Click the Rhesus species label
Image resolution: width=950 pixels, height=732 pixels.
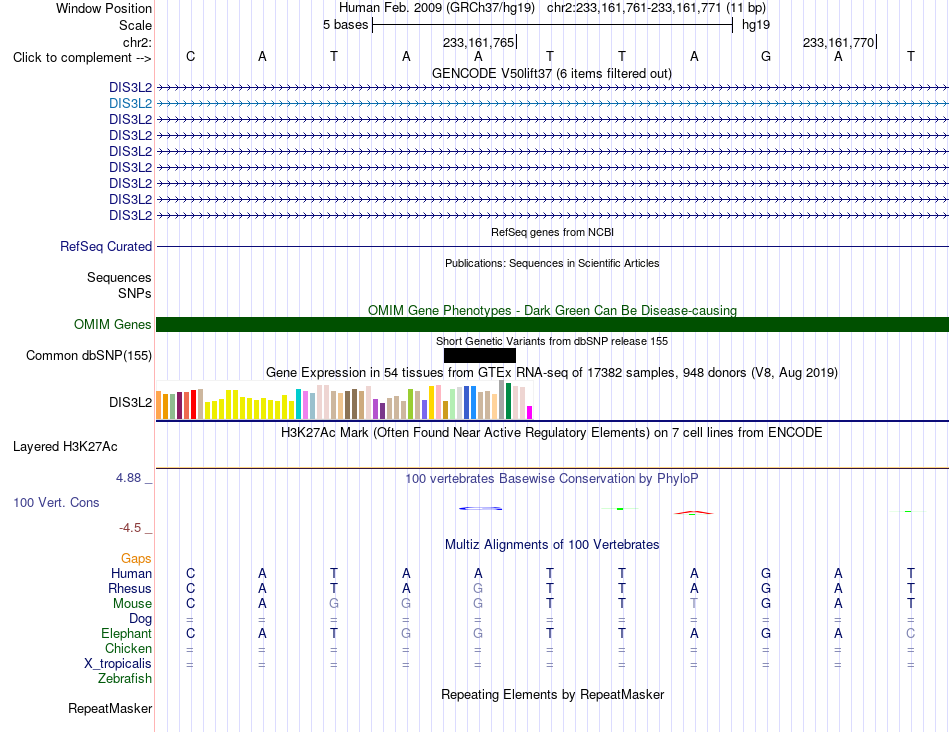click(130, 588)
